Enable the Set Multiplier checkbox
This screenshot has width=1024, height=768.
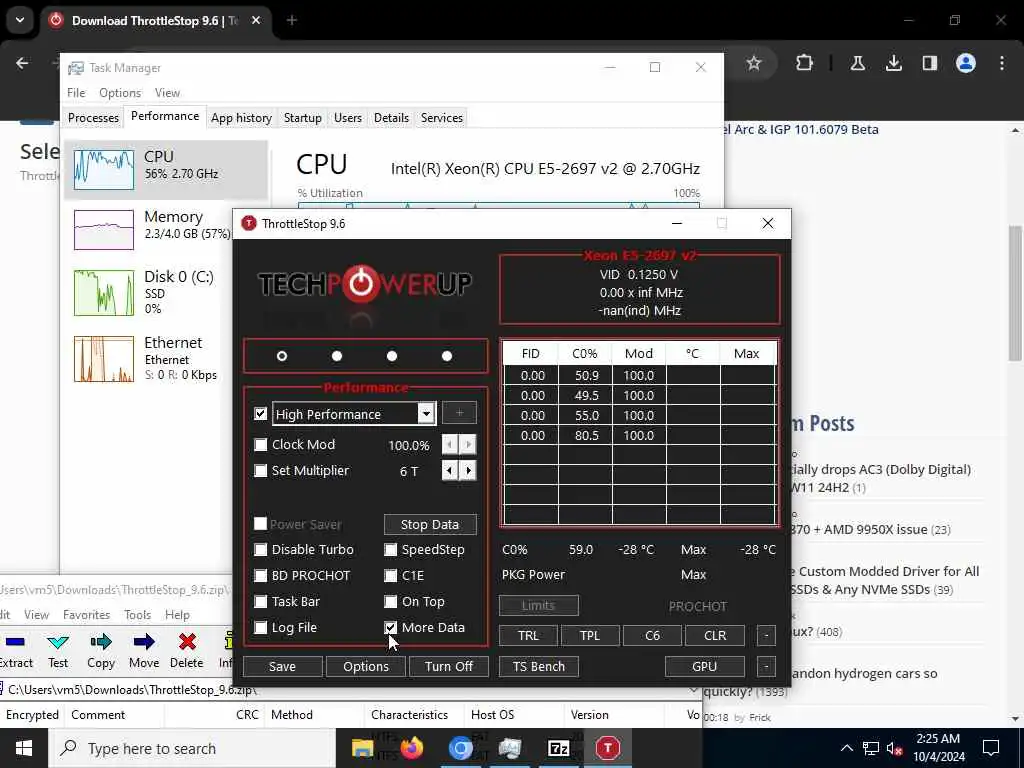tap(261, 471)
